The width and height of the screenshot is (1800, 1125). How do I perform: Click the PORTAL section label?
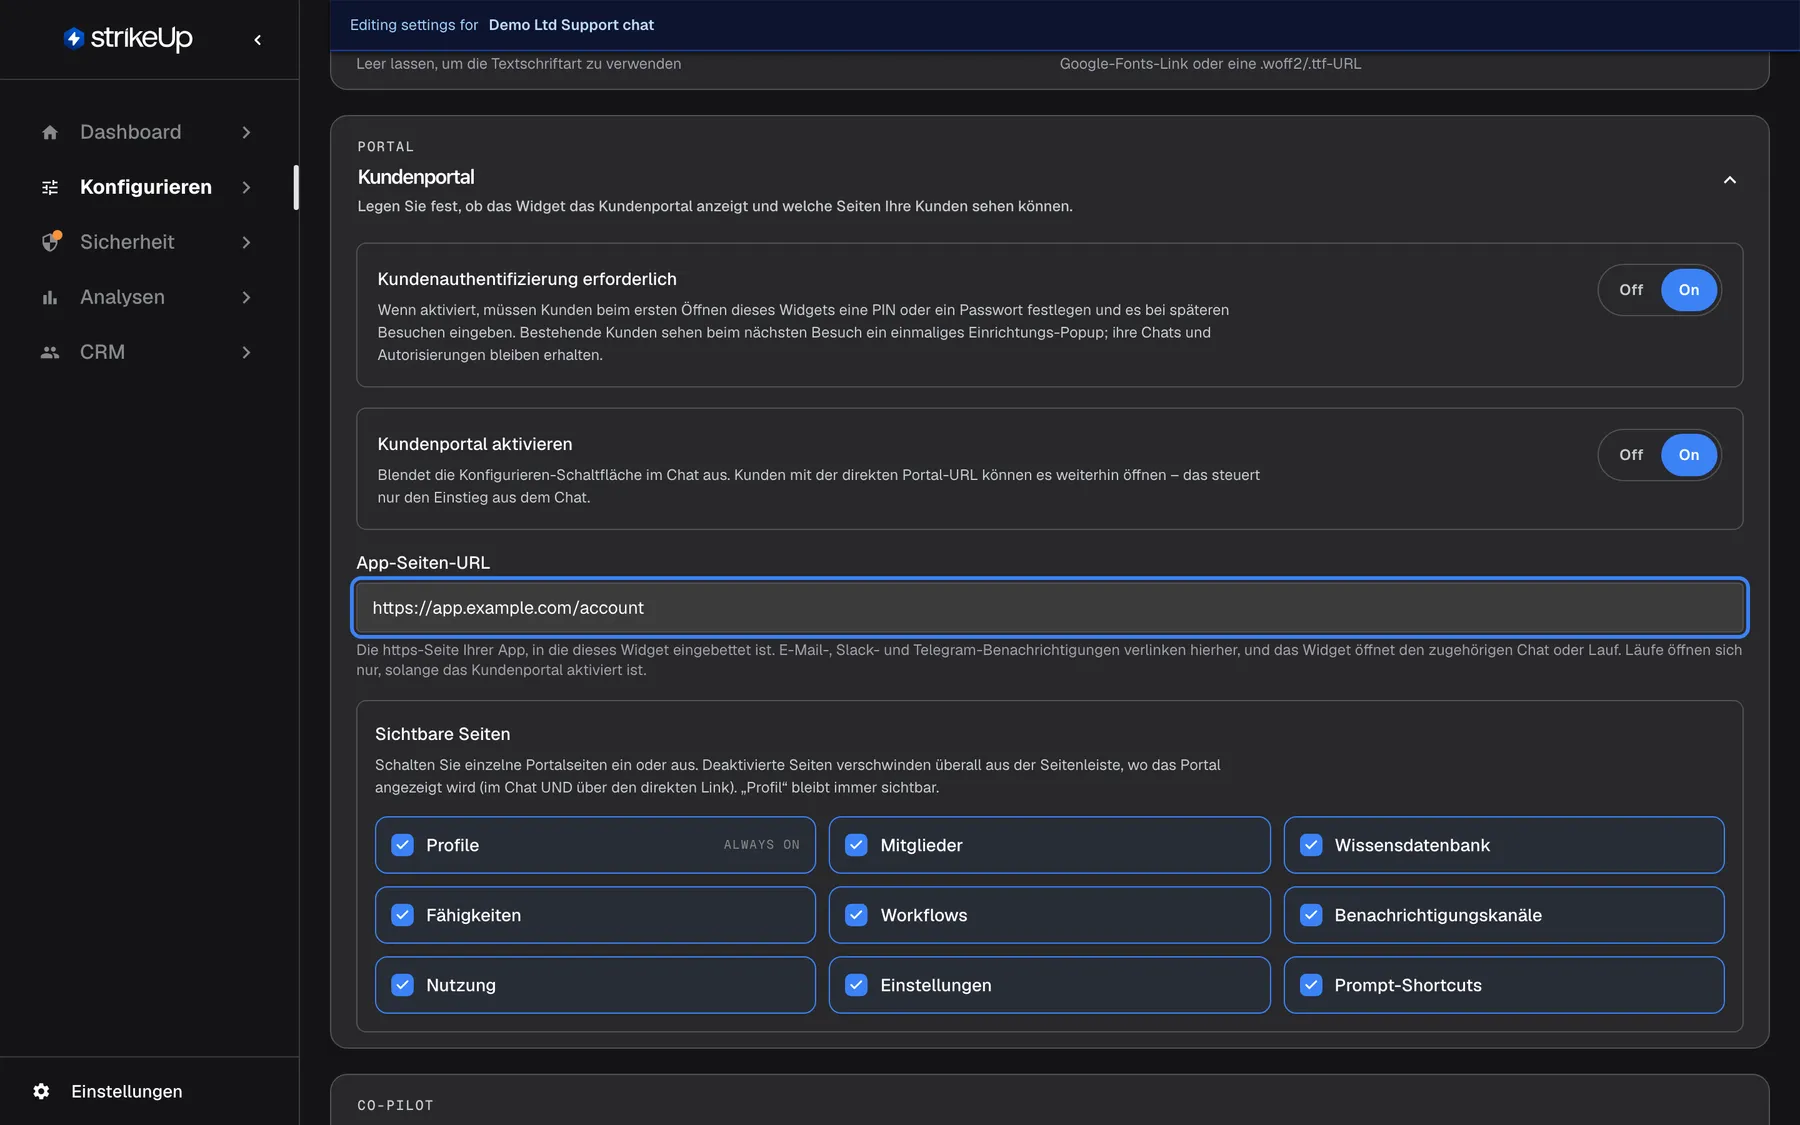(385, 147)
